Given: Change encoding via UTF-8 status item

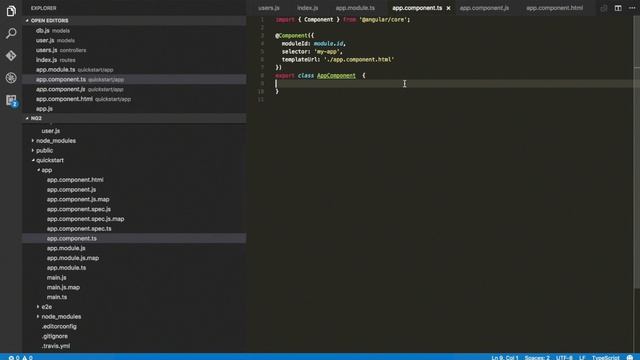Looking at the screenshot, I should tap(564, 358).
